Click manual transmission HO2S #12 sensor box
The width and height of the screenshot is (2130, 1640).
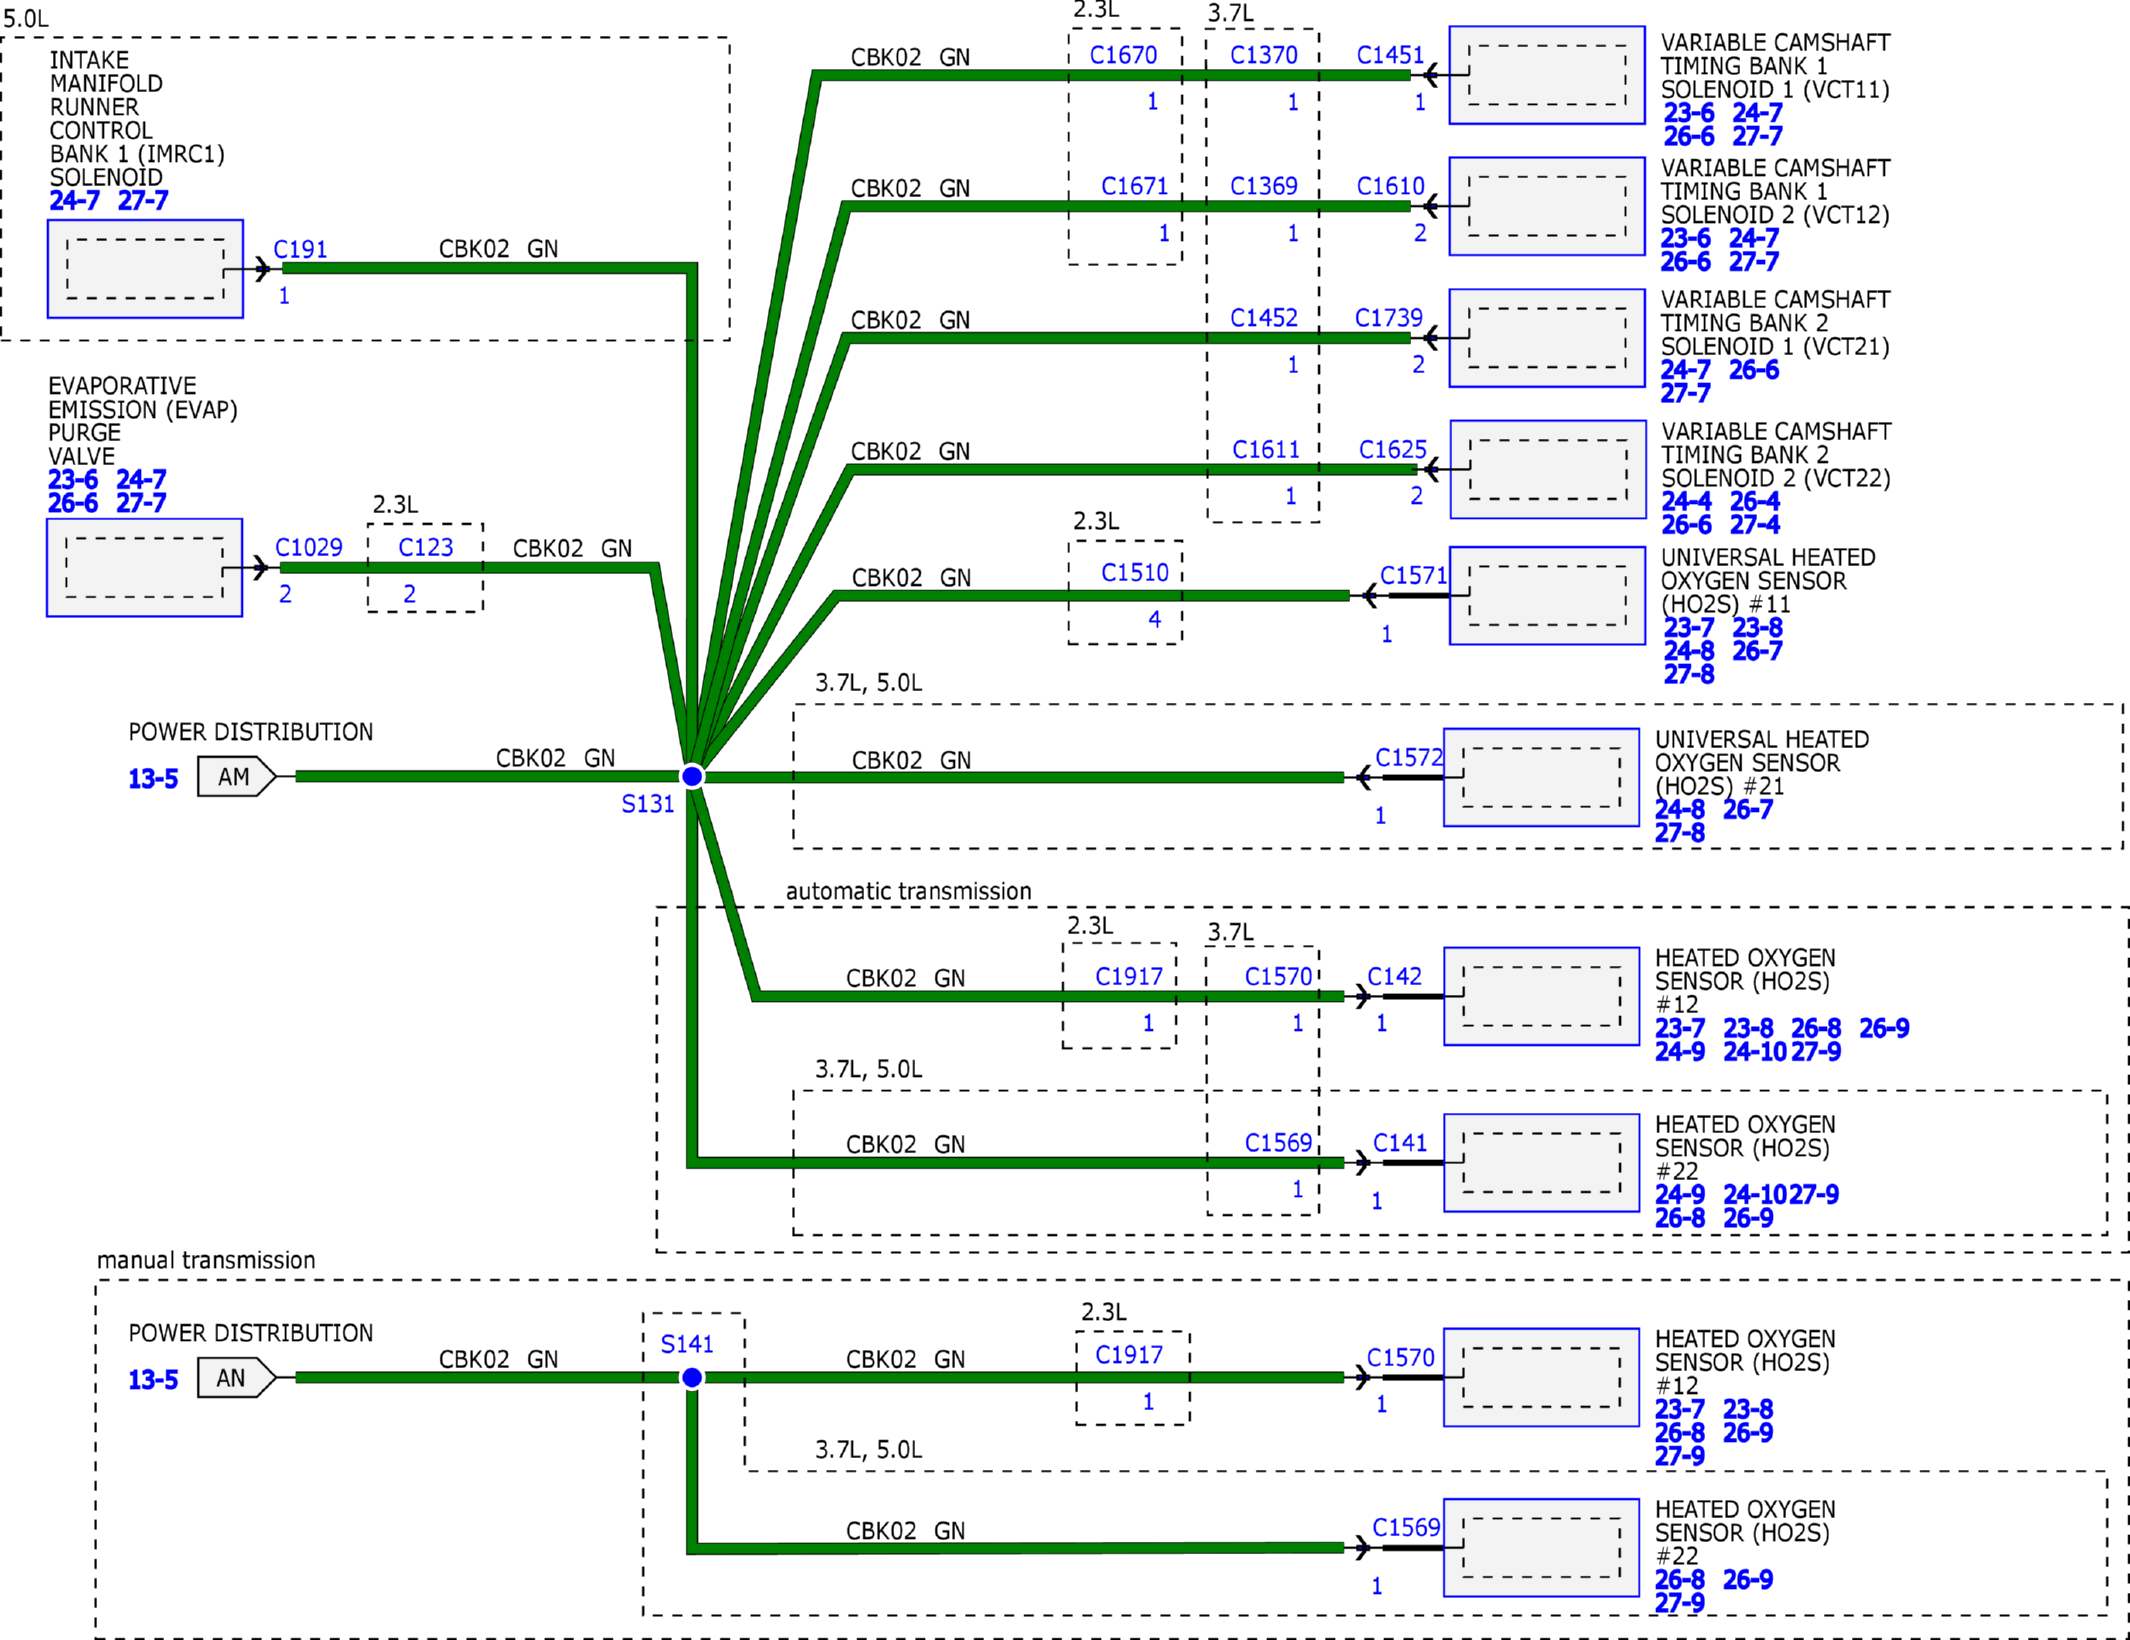(1541, 1378)
